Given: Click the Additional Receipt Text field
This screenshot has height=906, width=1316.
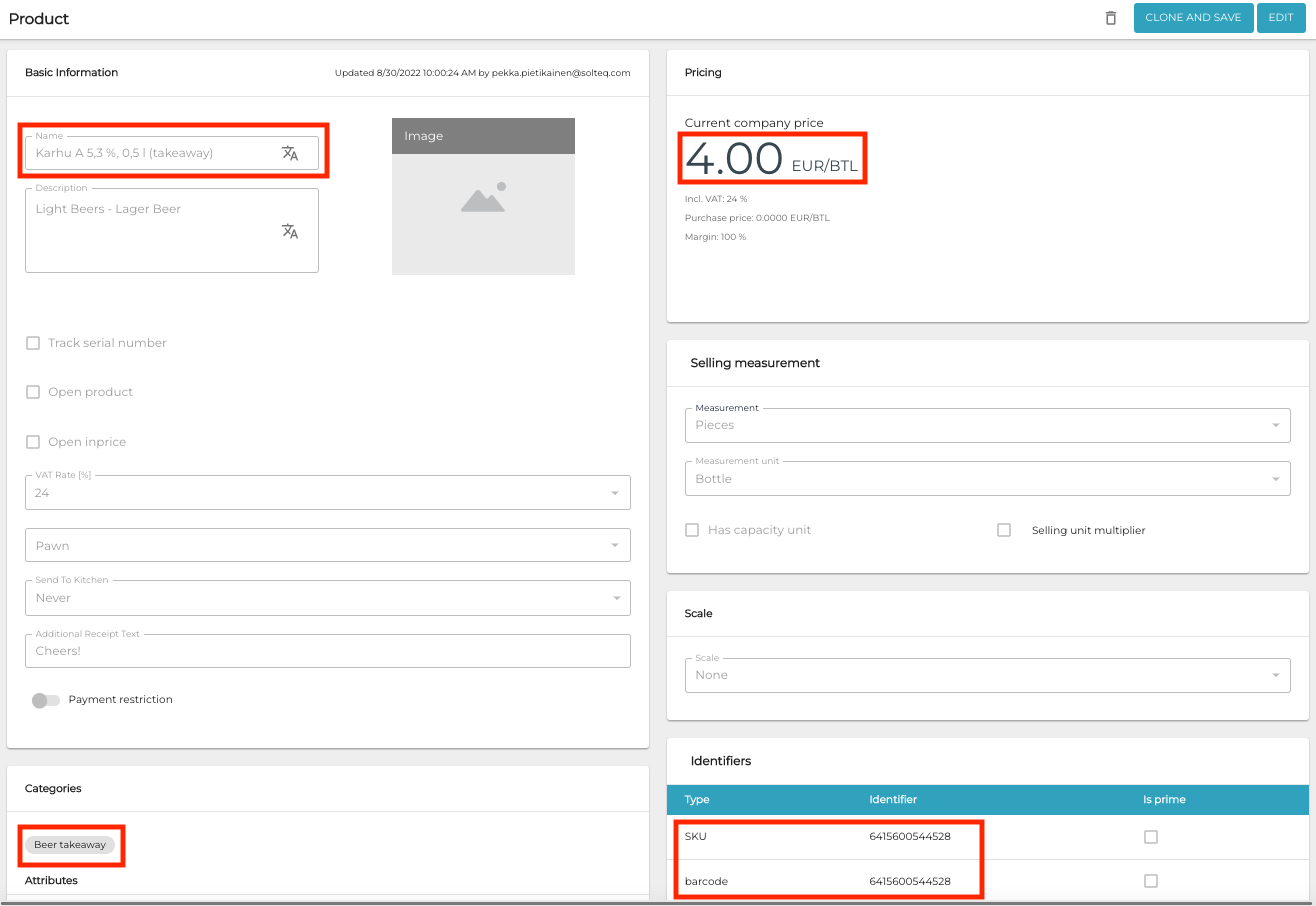Looking at the screenshot, I should (327, 651).
